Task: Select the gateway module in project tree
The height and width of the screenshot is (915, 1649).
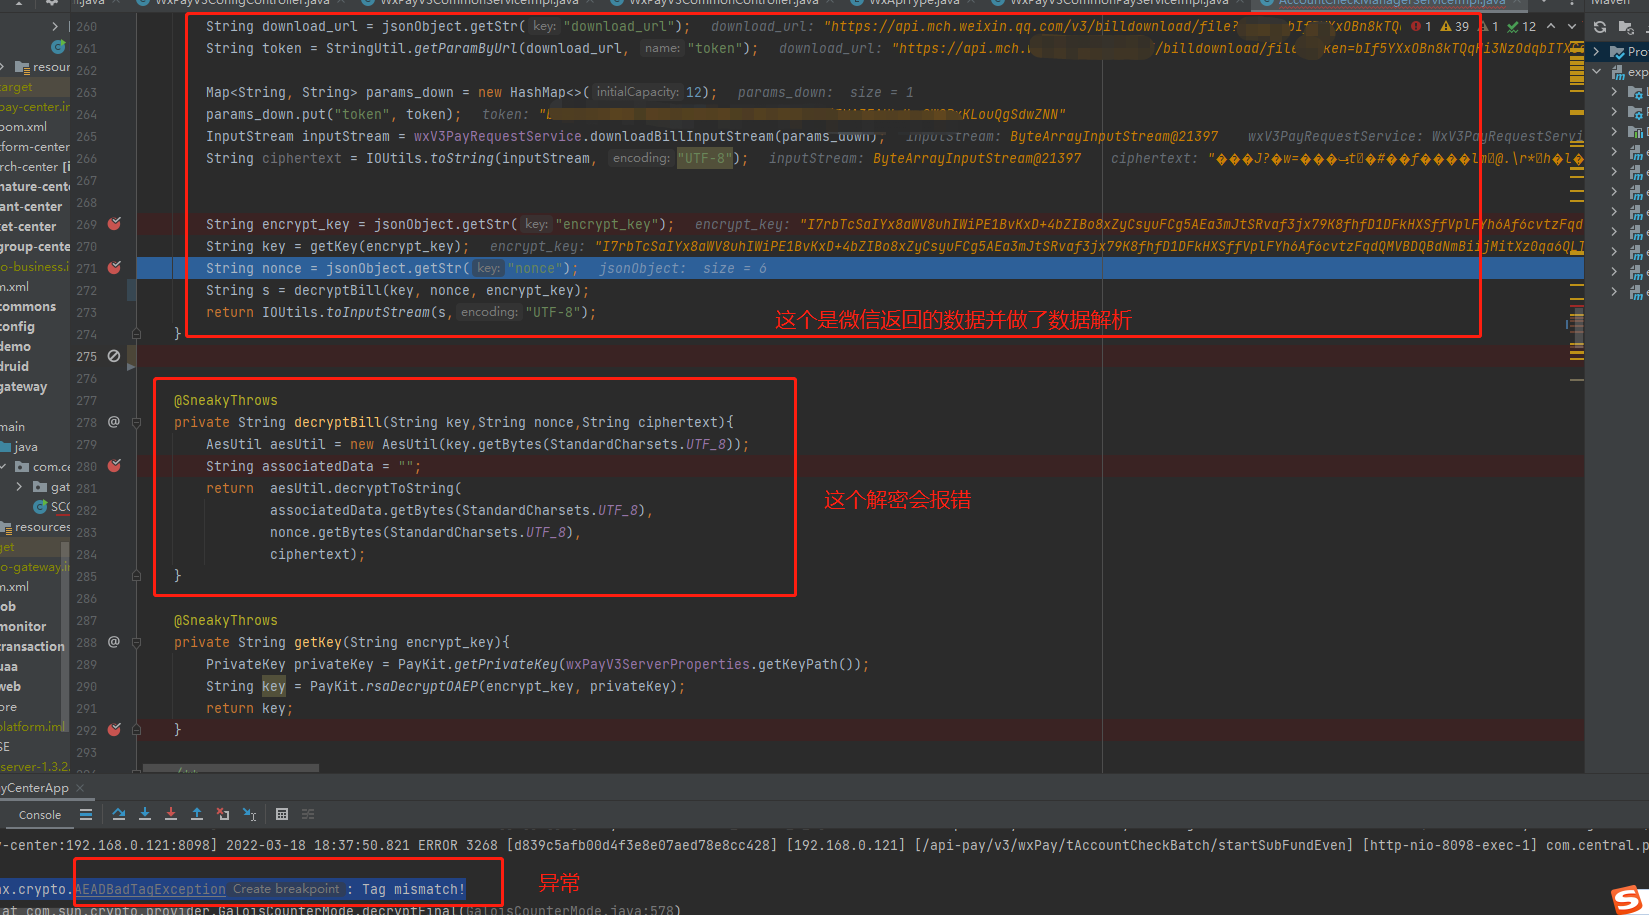Action: click(x=23, y=387)
